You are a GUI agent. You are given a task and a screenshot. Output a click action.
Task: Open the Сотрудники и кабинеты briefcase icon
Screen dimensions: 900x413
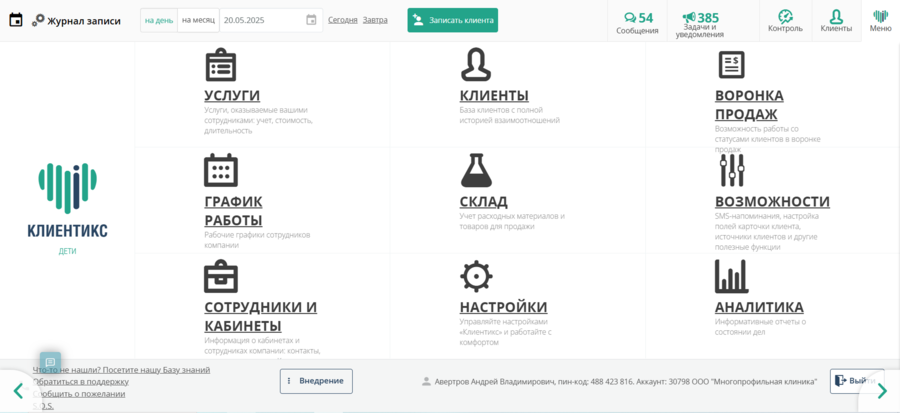click(220, 276)
